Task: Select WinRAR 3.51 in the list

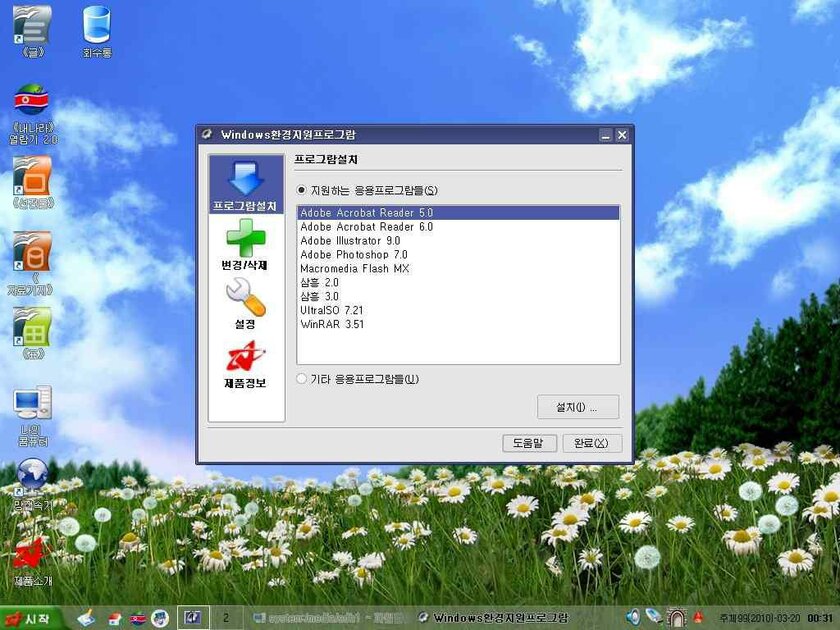Action: (x=459, y=324)
